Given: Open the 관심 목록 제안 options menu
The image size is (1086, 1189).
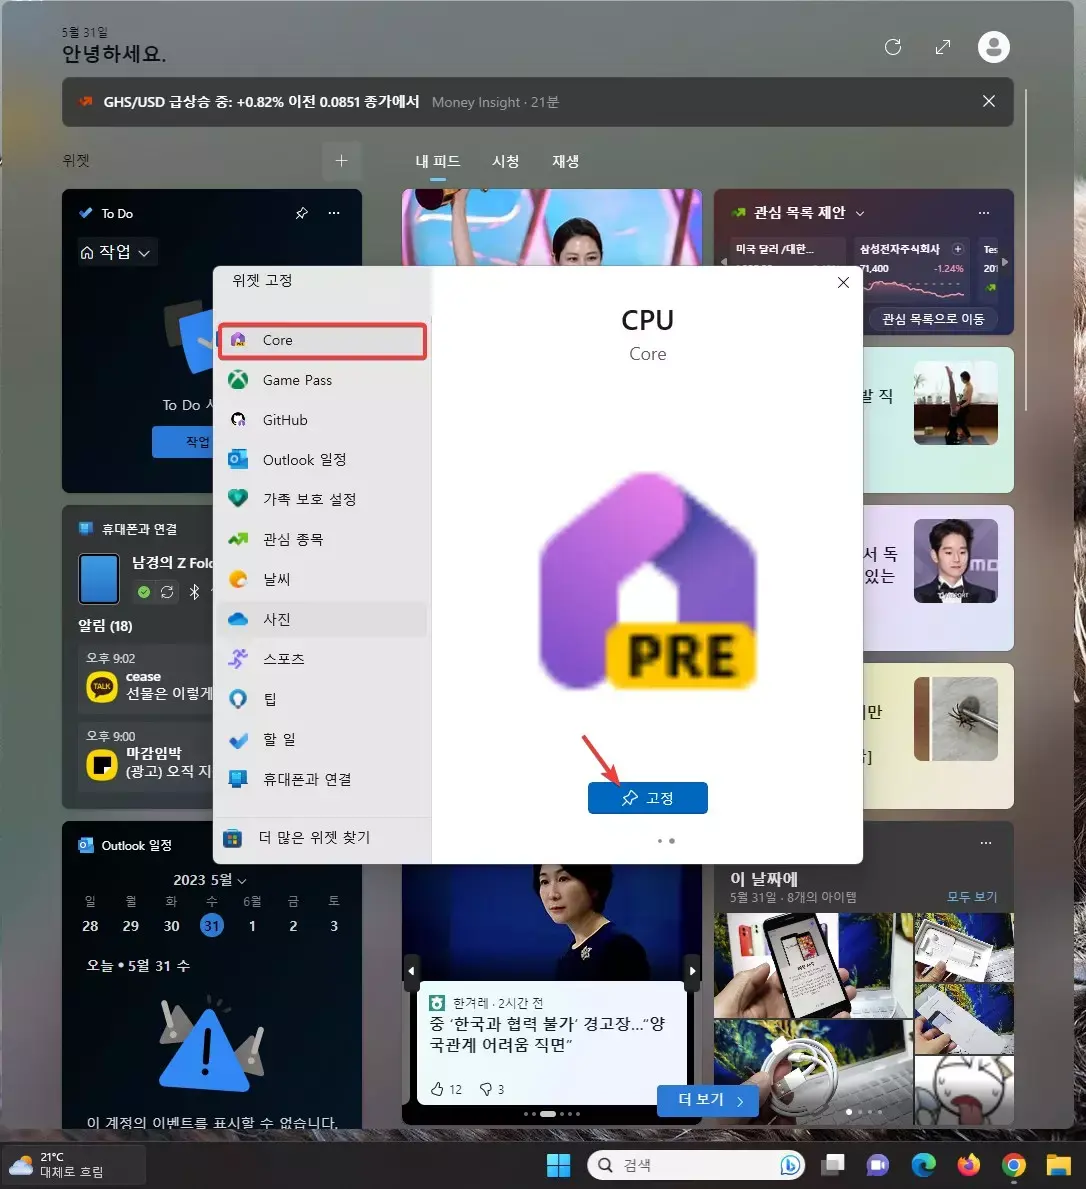Looking at the screenshot, I should pos(984,212).
